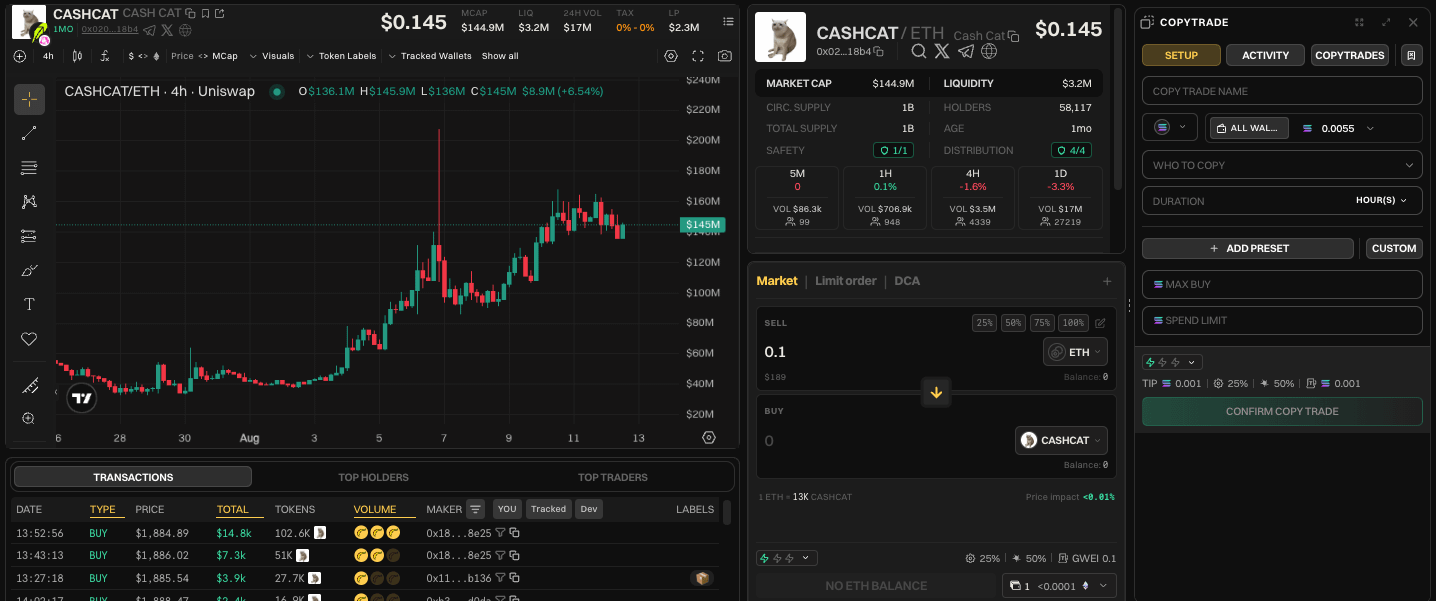Switch to the TOP HOLDERS tab
1436x601 pixels.
373,477
